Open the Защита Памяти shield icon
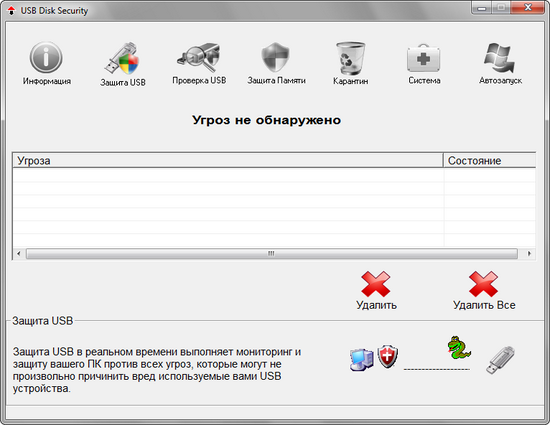 click(x=276, y=57)
